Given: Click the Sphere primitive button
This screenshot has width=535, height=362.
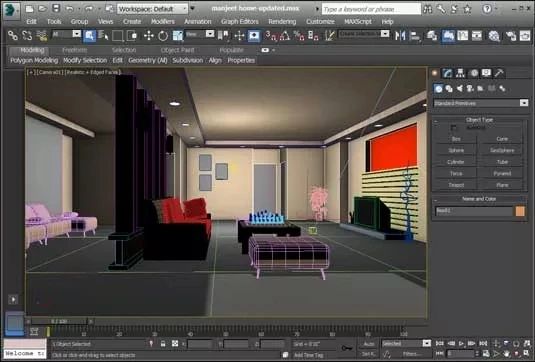Looking at the screenshot, I should click(456, 150).
